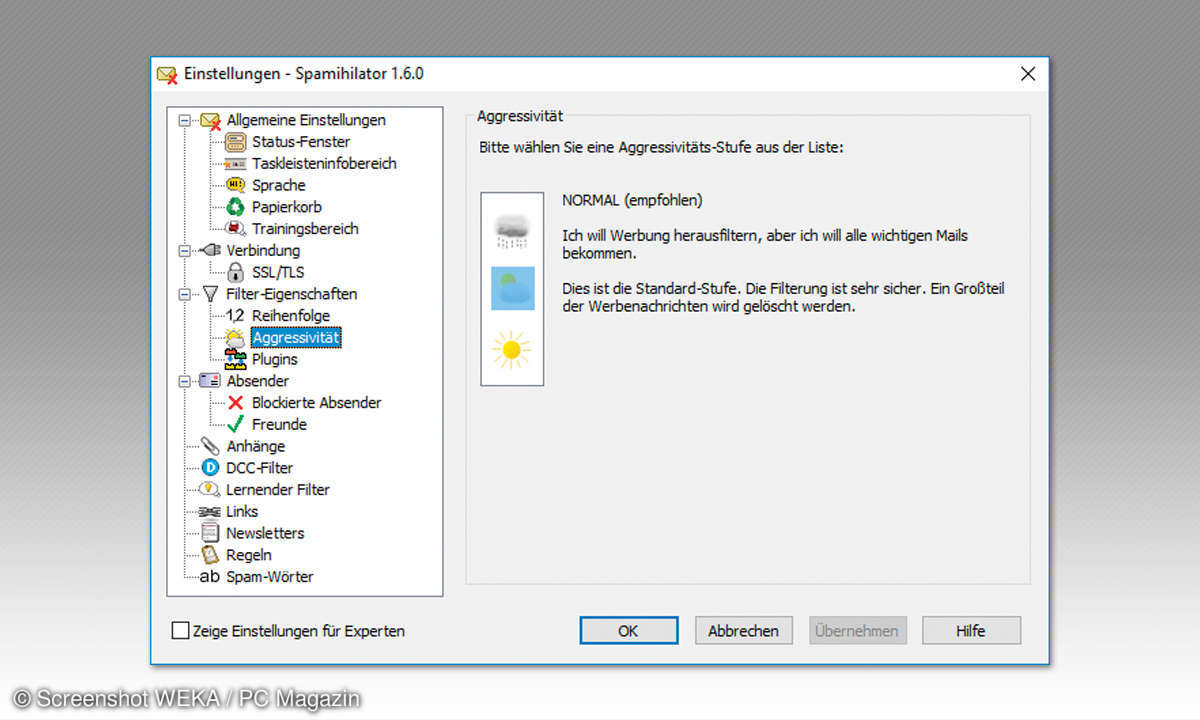The image size is (1200, 720).
Task: Open SSL/TLS via its padlock icon
Action: (x=235, y=272)
